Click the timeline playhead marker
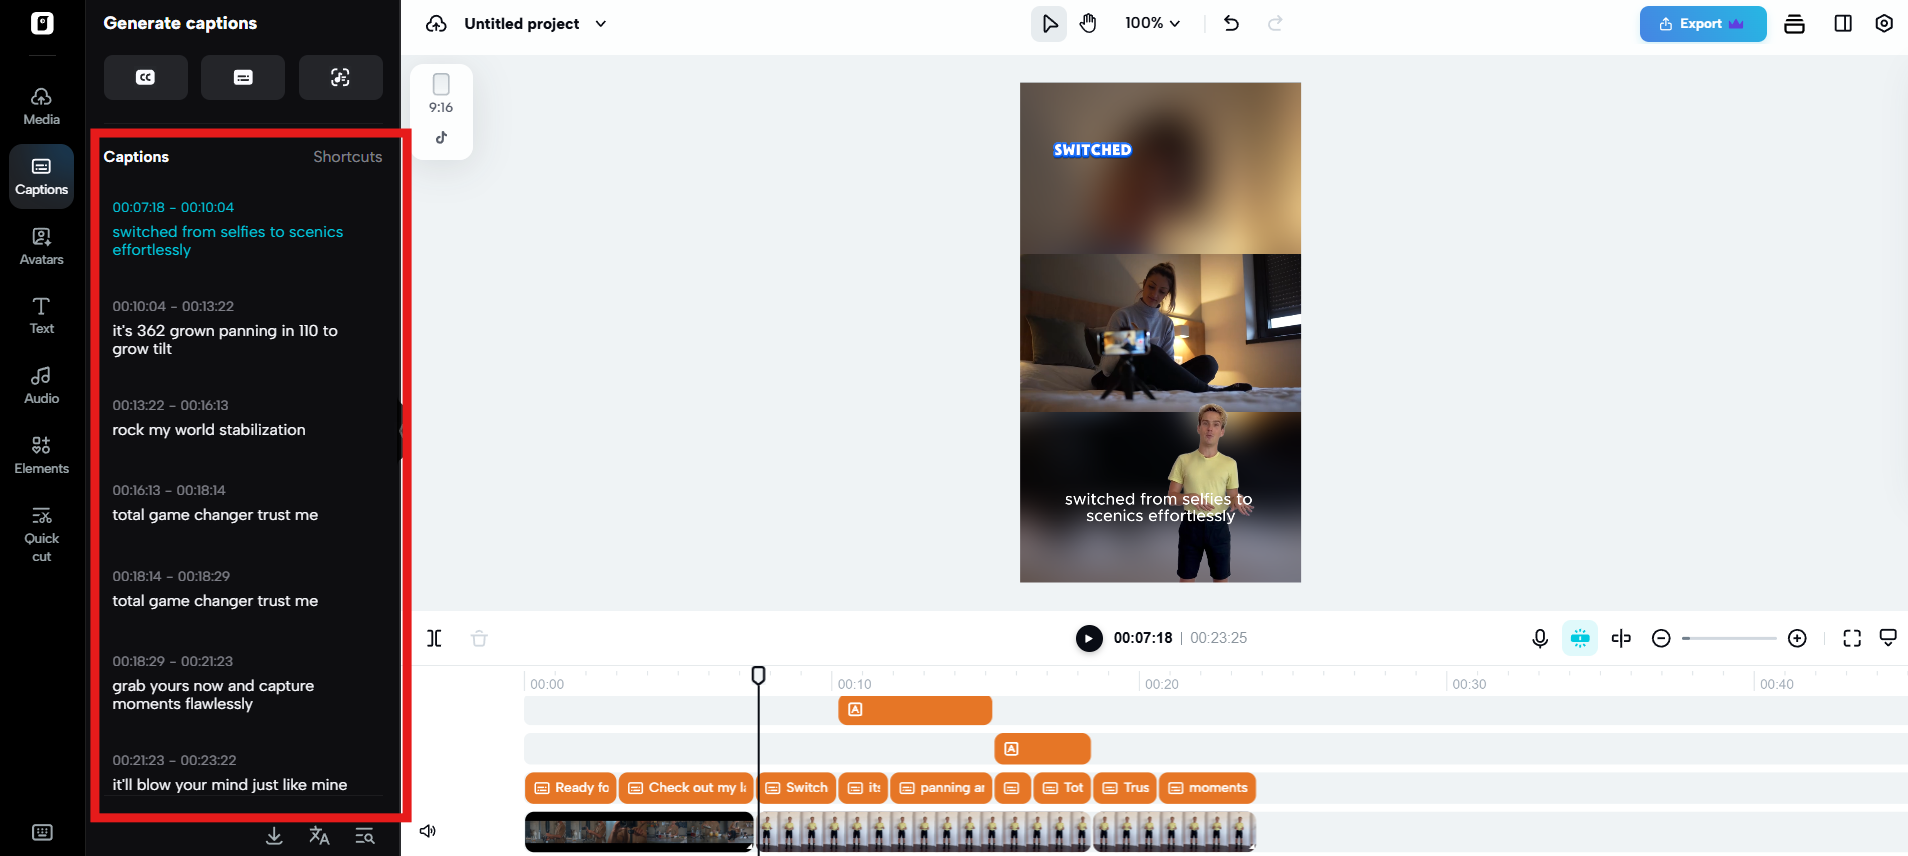The height and width of the screenshot is (856, 1908). [x=758, y=676]
